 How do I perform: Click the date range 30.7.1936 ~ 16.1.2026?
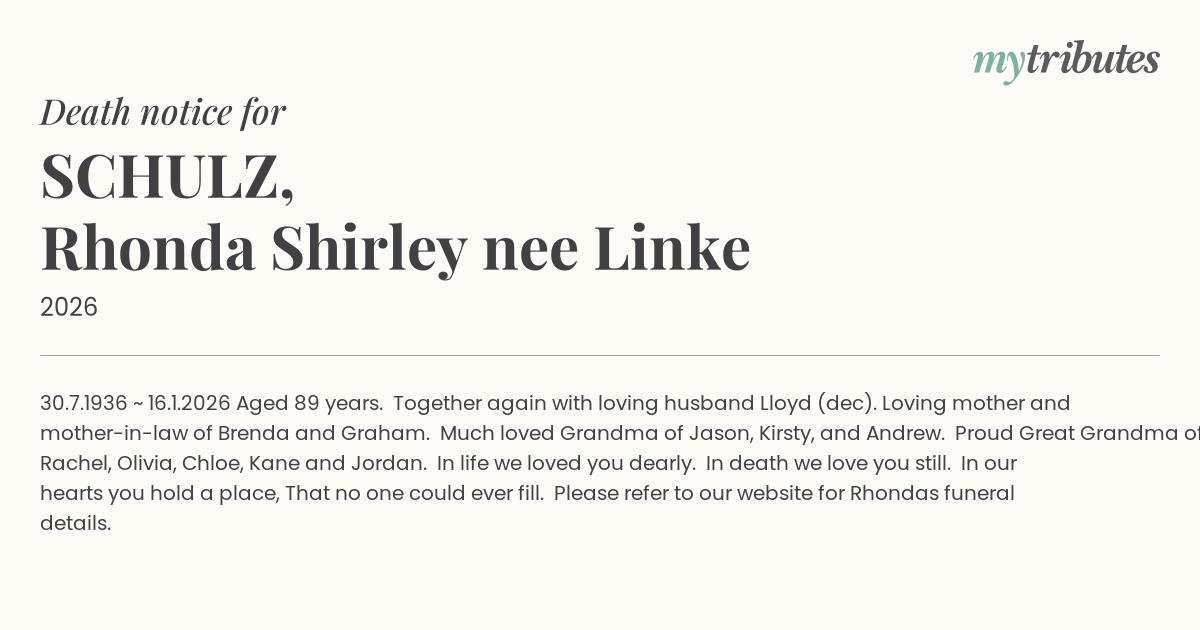pos(135,404)
